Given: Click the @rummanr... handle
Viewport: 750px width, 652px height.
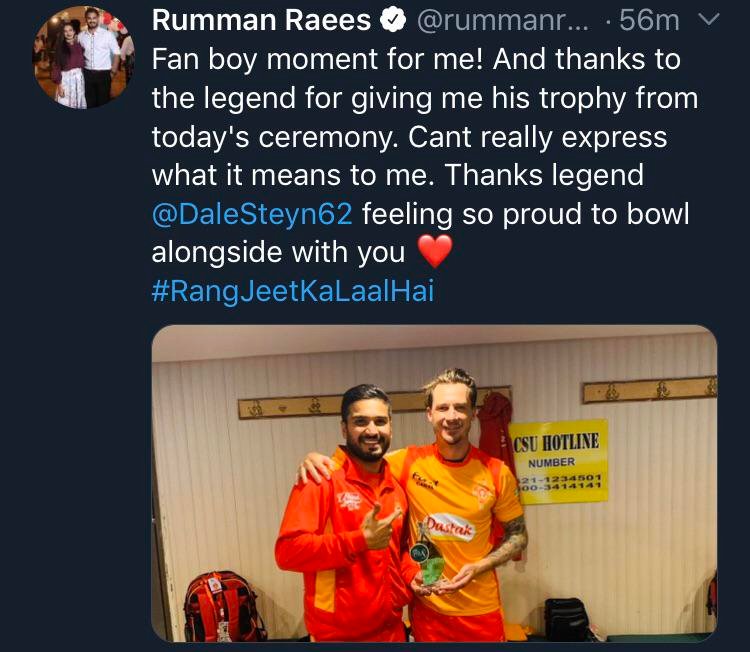Looking at the screenshot, I should point(504,21).
